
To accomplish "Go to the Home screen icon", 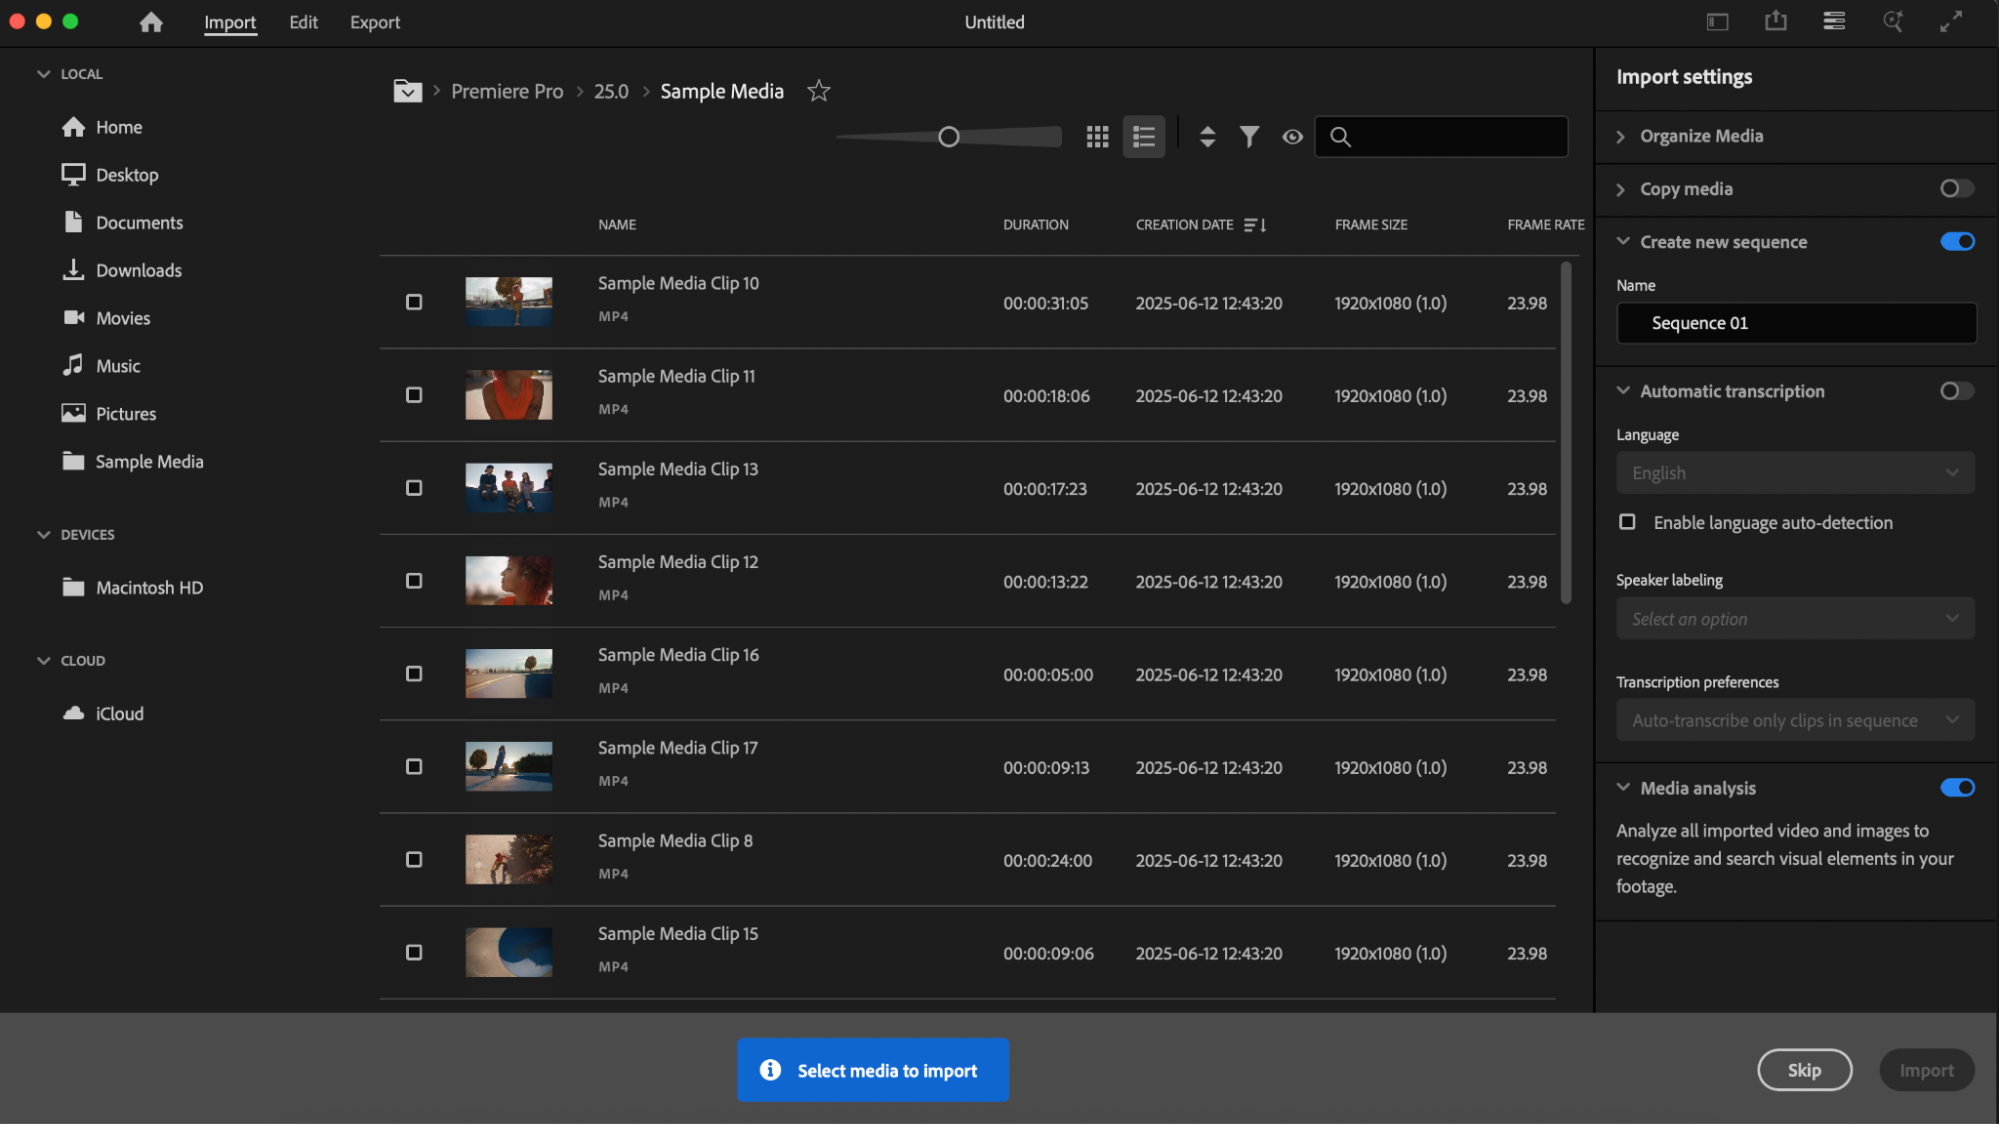I will pos(151,22).
